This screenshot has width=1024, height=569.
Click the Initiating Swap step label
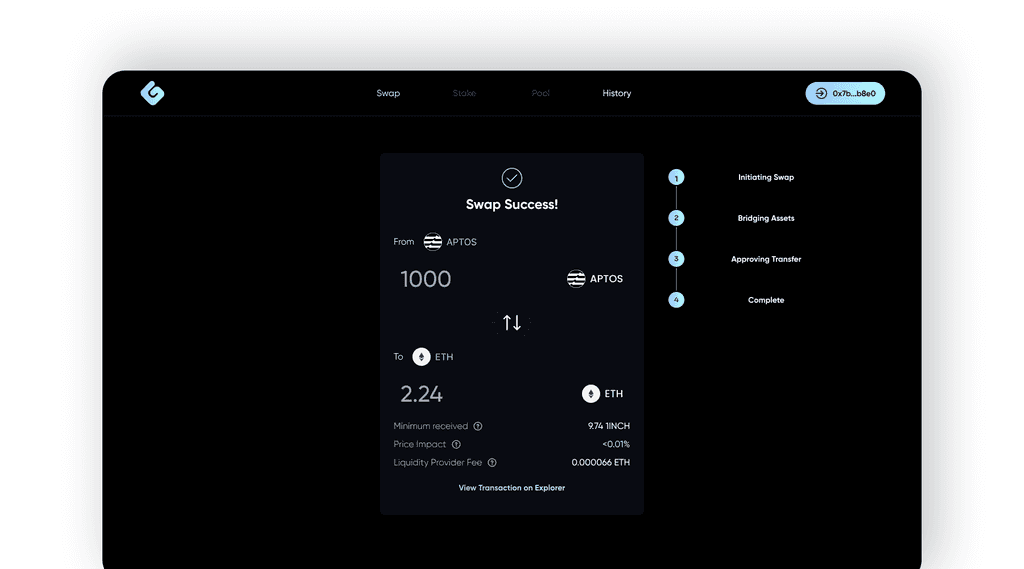(766, 177)
